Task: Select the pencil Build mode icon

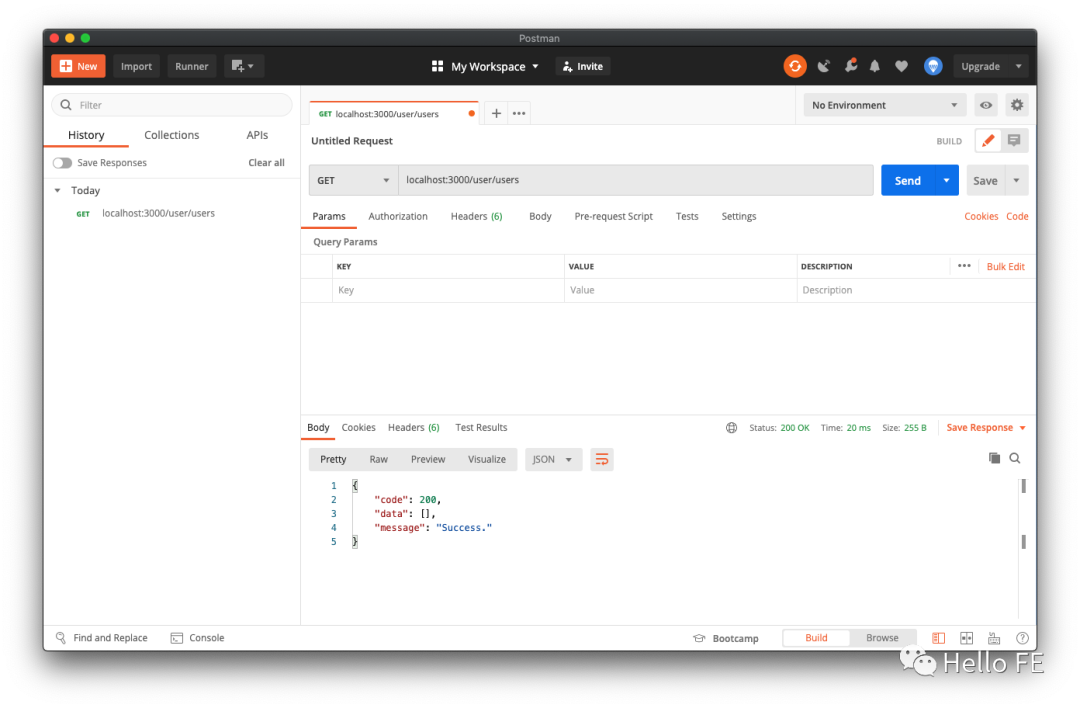Action: pyautogui.click(x=988, y=140)
